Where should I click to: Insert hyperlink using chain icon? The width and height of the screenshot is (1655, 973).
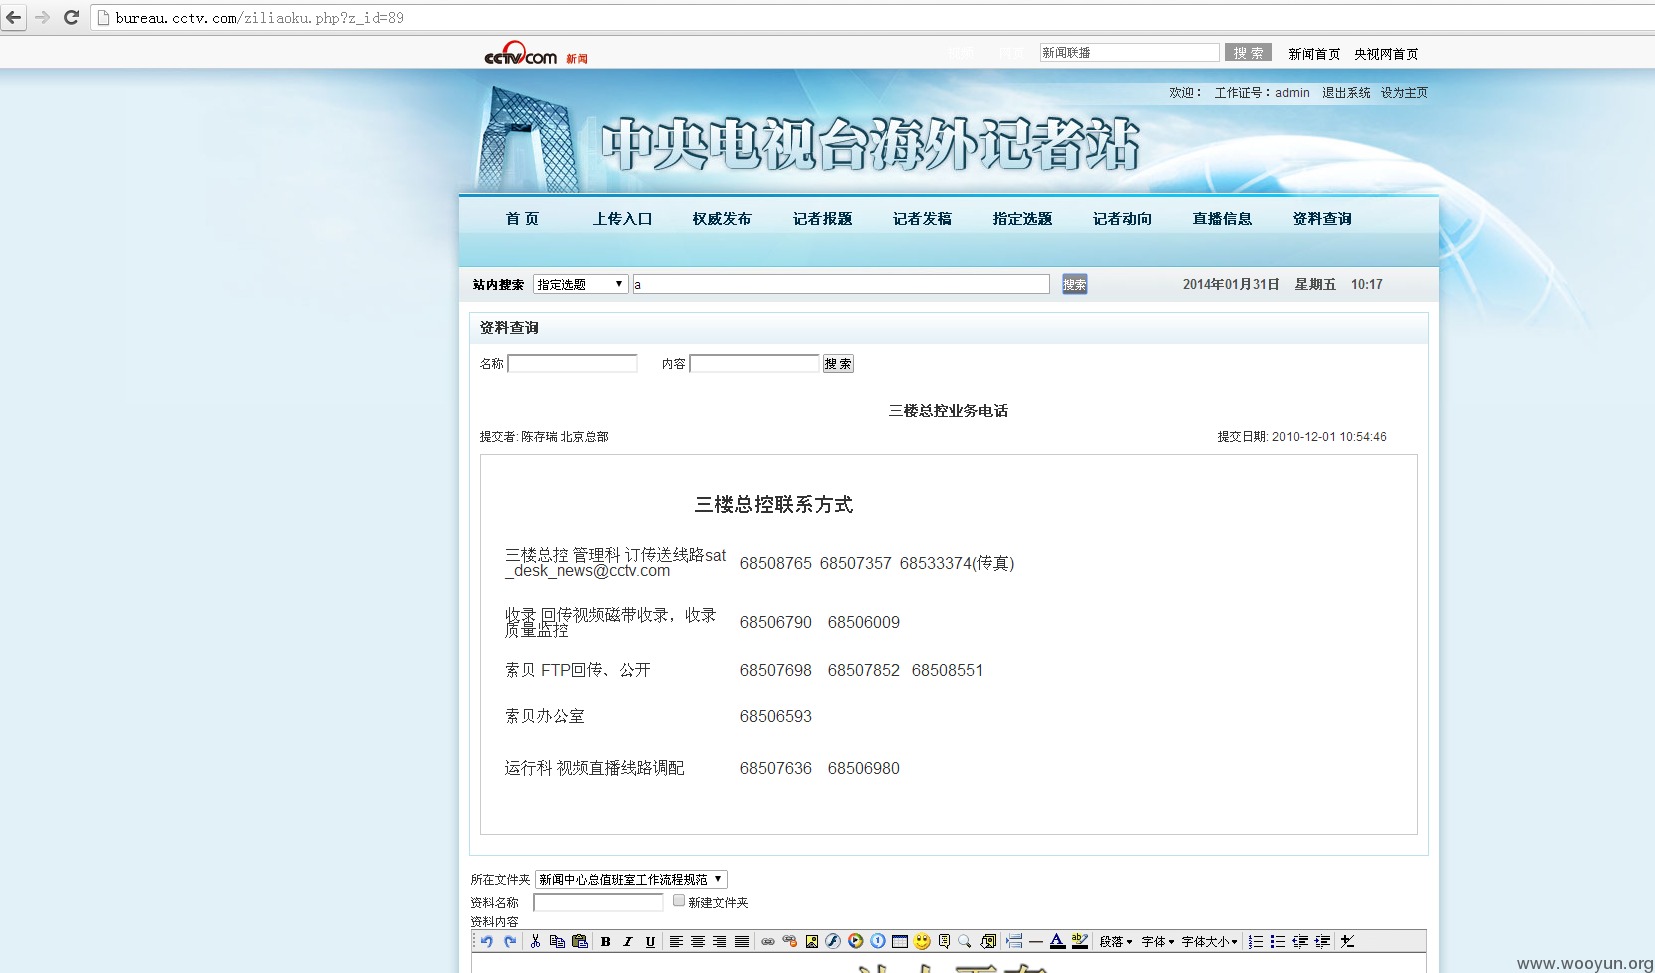click(x=768, y=941)
